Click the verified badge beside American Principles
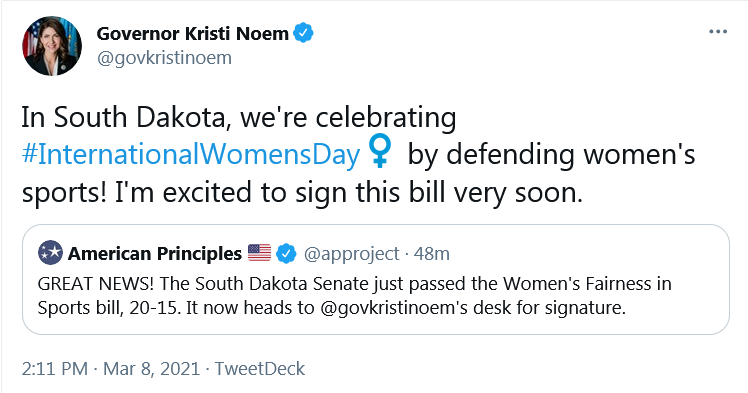 (287, 253)
